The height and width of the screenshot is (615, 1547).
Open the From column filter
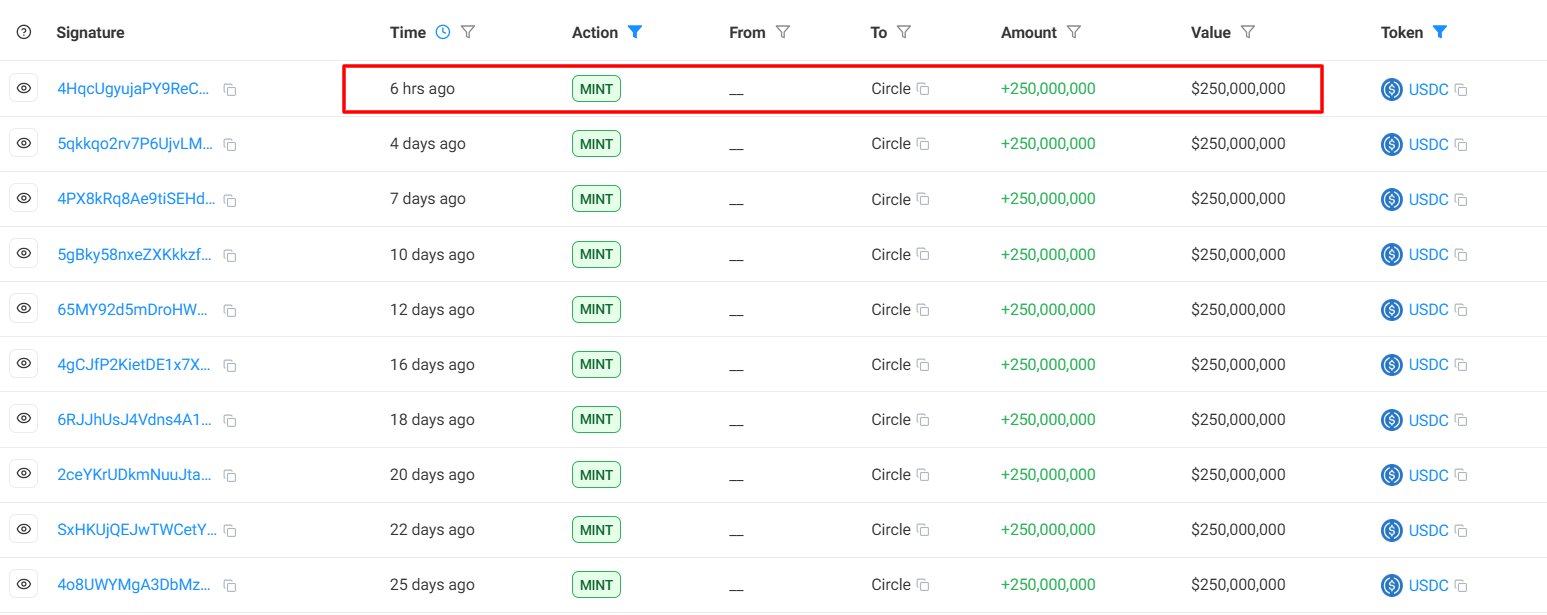tap(783, 32)
